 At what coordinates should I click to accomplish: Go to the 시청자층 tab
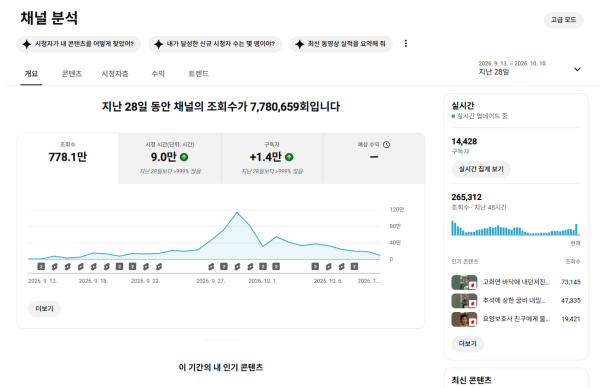click(115, 73)
